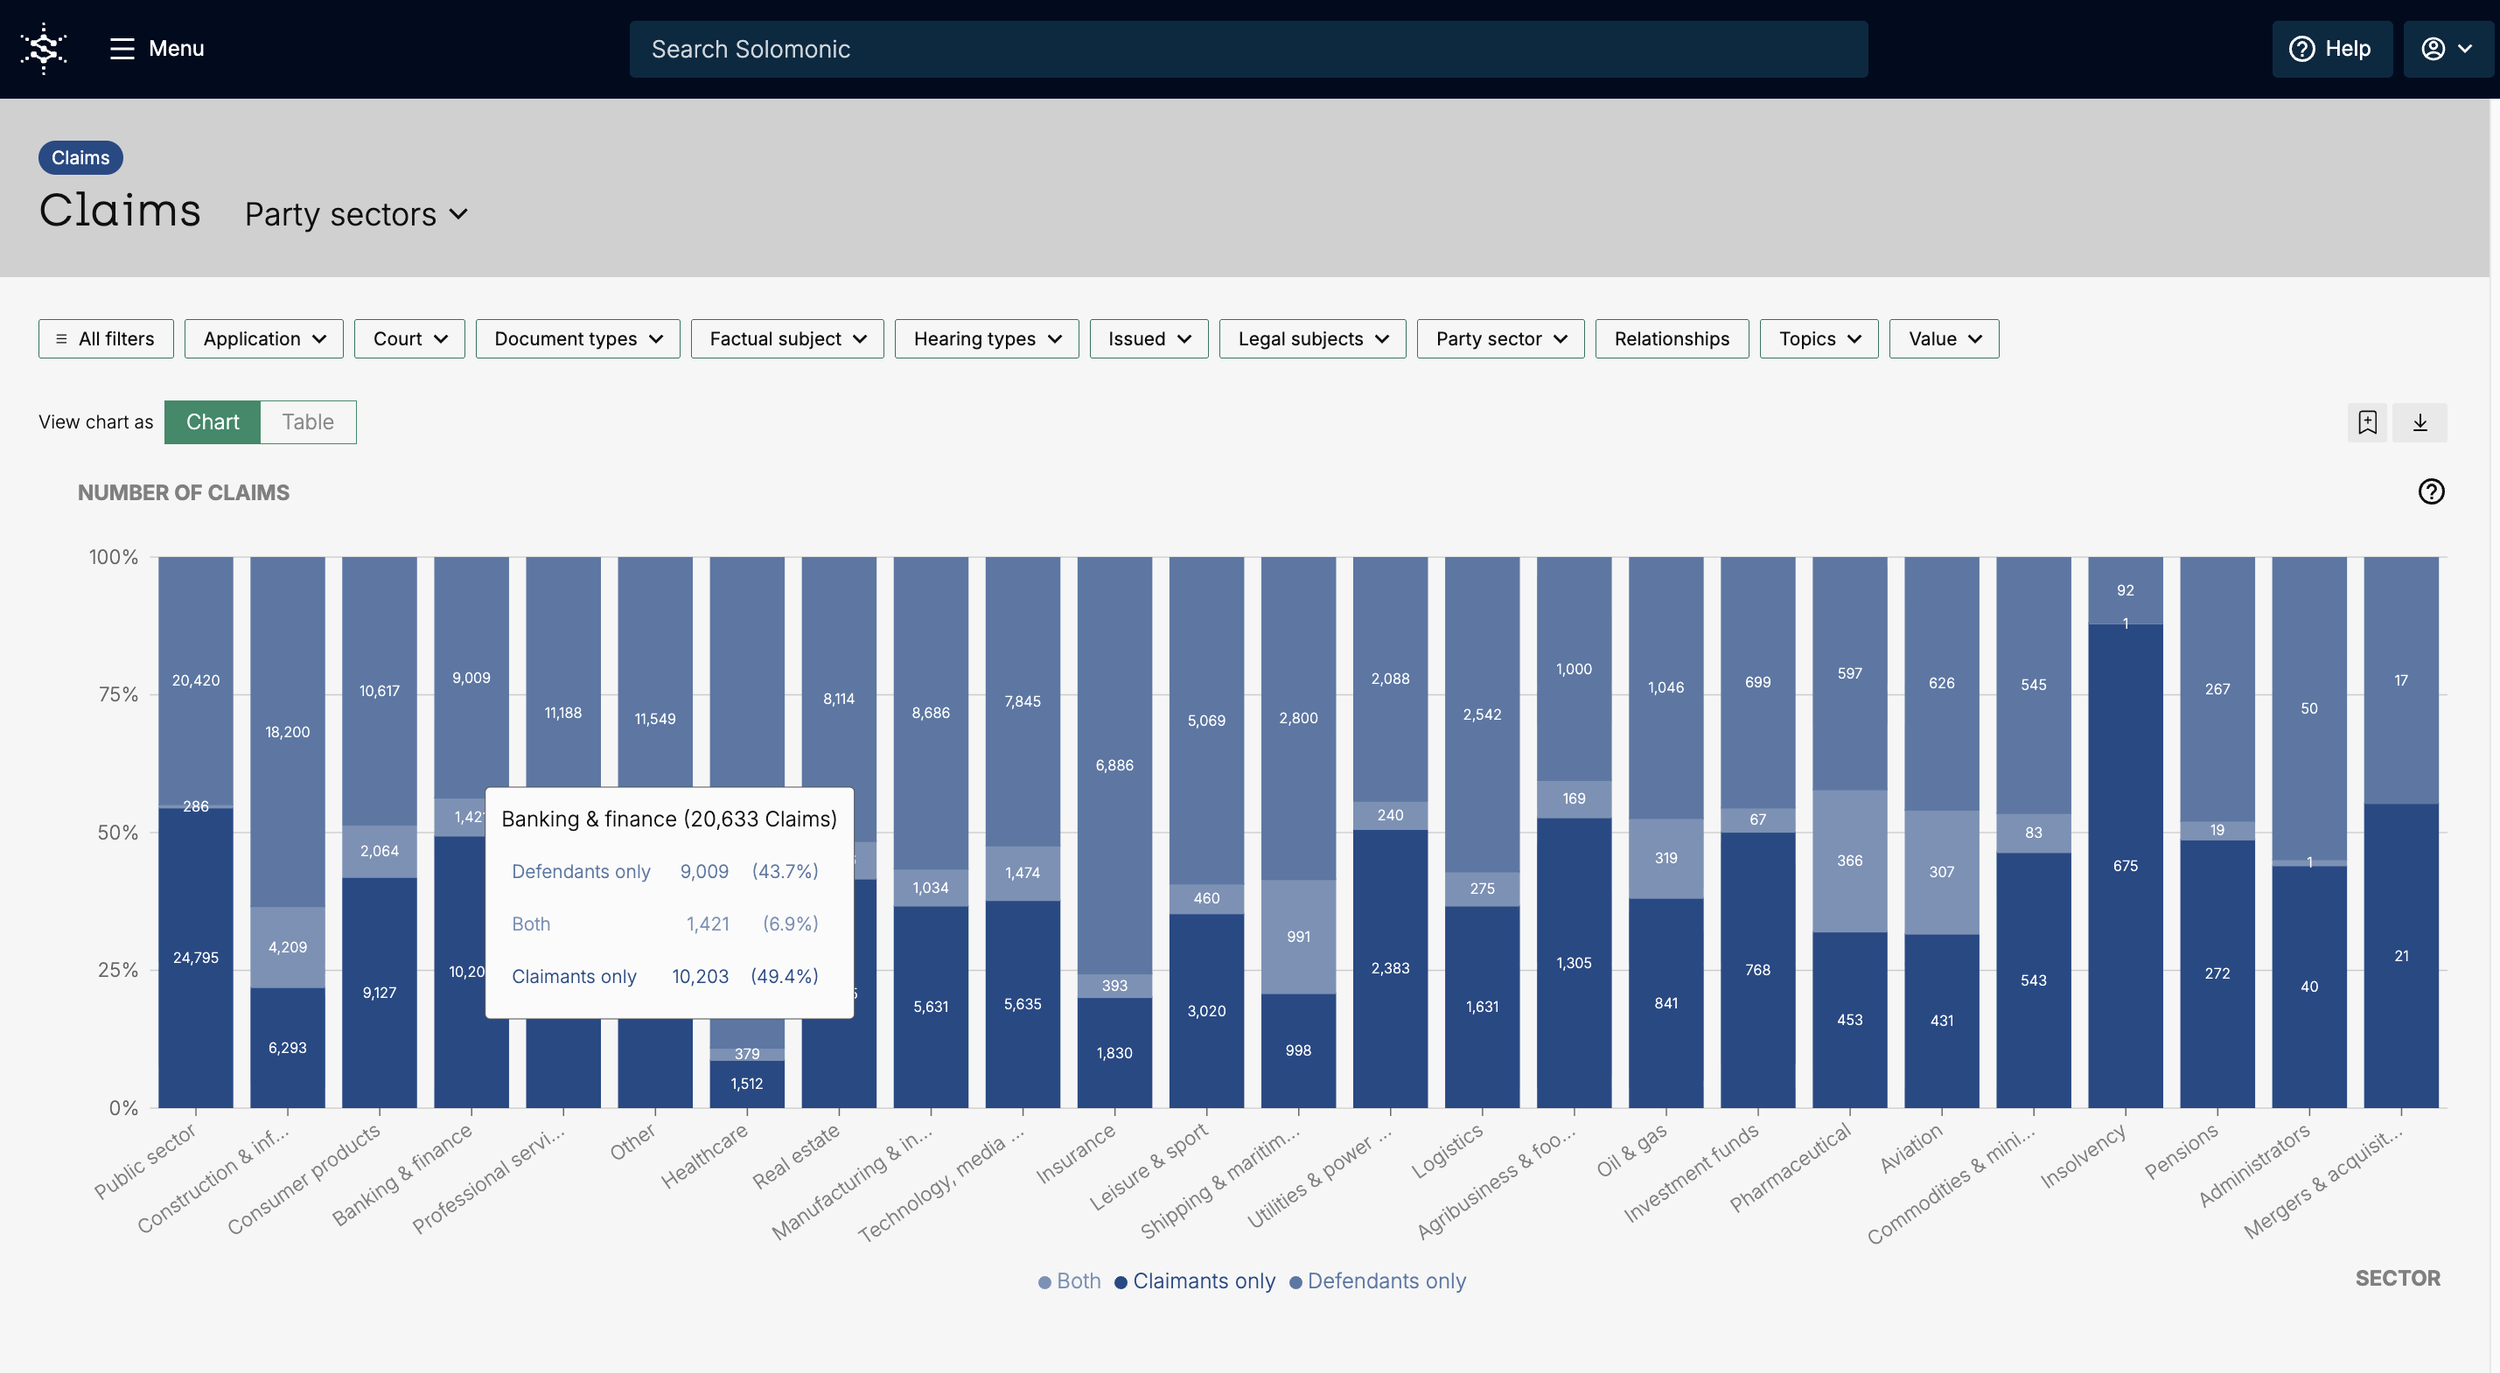Click the download chart icon
2500x1373 pixels.
2420,422
